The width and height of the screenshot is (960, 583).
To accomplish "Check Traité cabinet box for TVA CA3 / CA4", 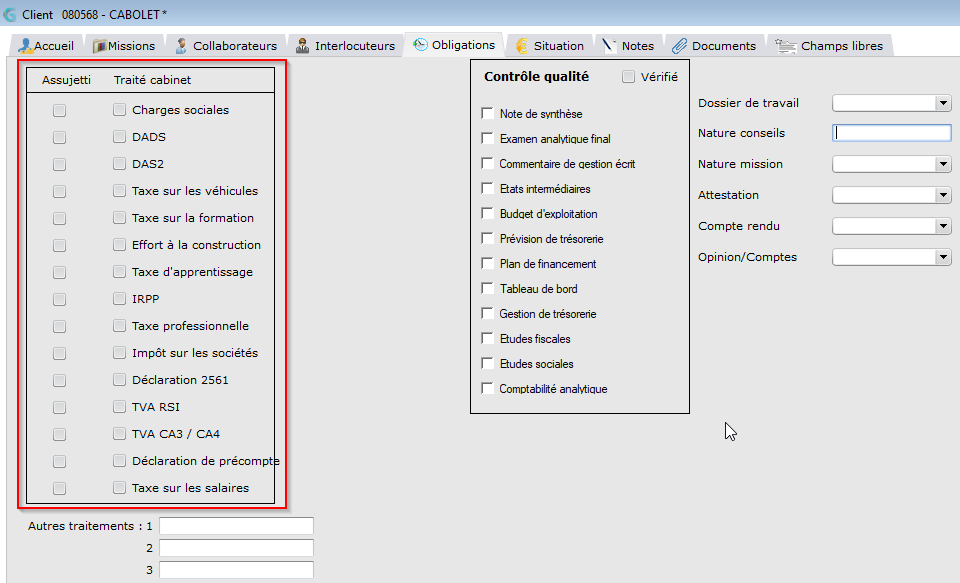I will [119, 434].
